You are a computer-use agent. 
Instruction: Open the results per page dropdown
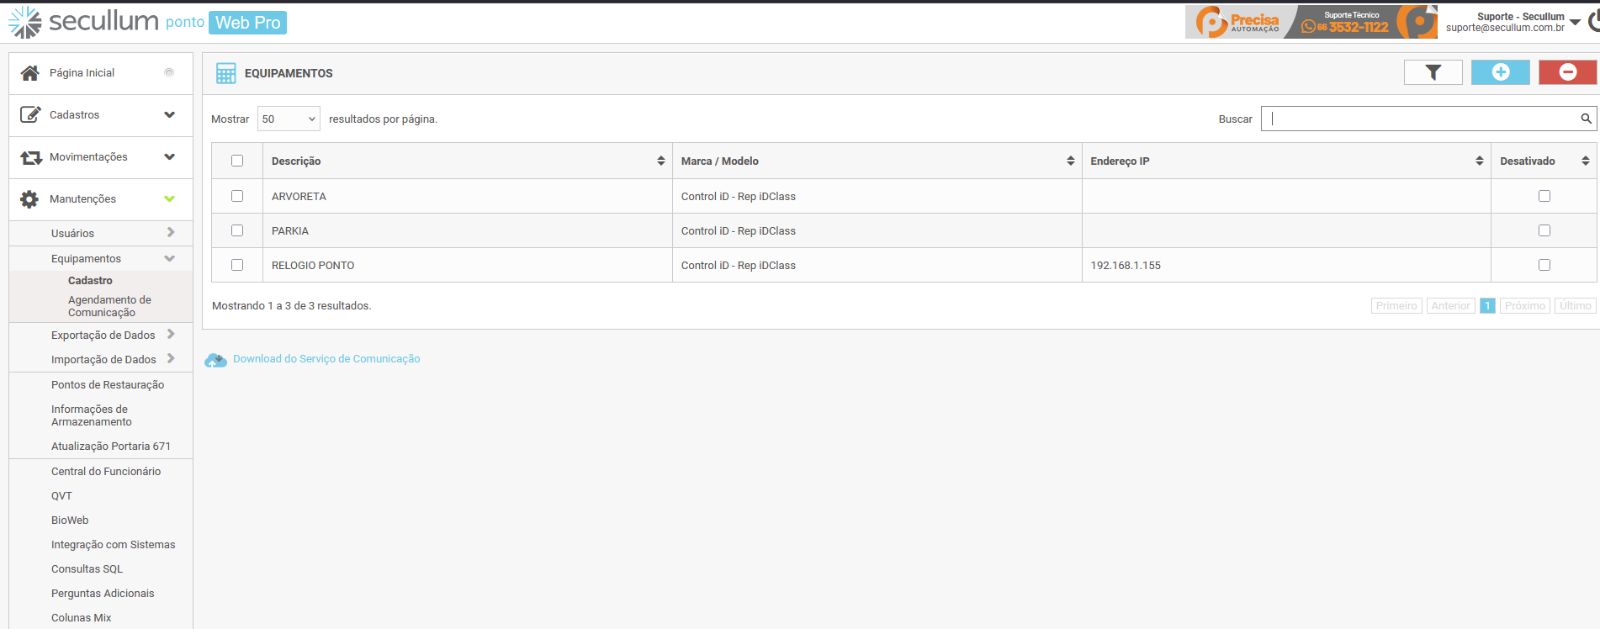[x=288, y=119]
